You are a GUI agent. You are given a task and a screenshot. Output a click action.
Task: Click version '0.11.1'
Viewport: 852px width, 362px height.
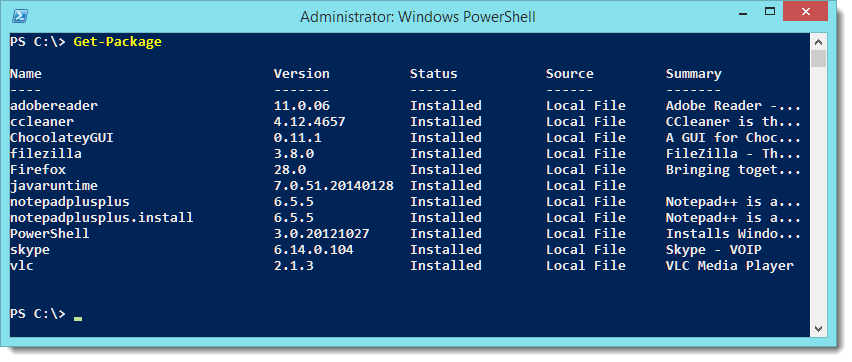click(x=298, y=138)
